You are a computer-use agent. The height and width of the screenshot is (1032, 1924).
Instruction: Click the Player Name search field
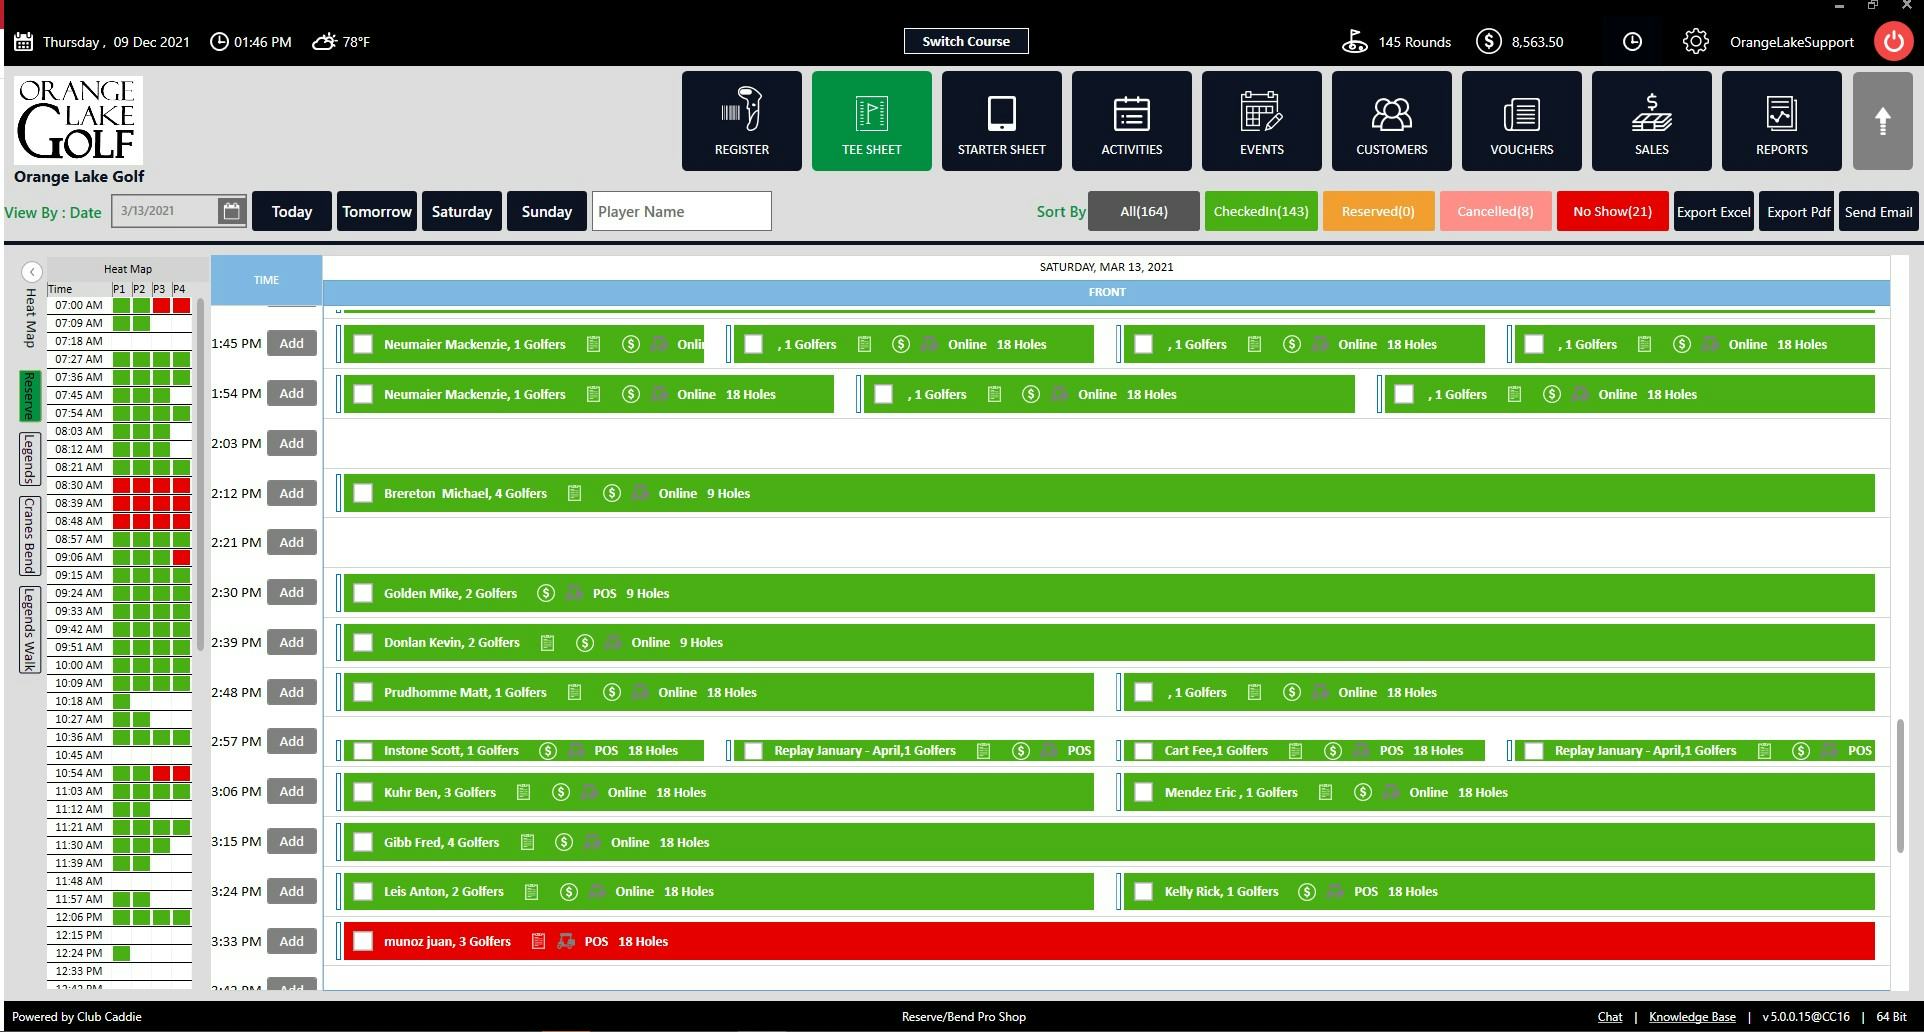tap(681, 211)
